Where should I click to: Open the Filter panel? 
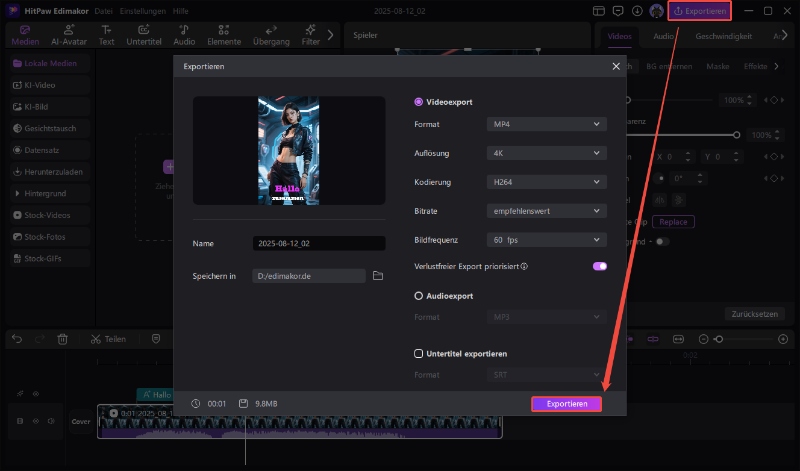(x=310, y=36)
